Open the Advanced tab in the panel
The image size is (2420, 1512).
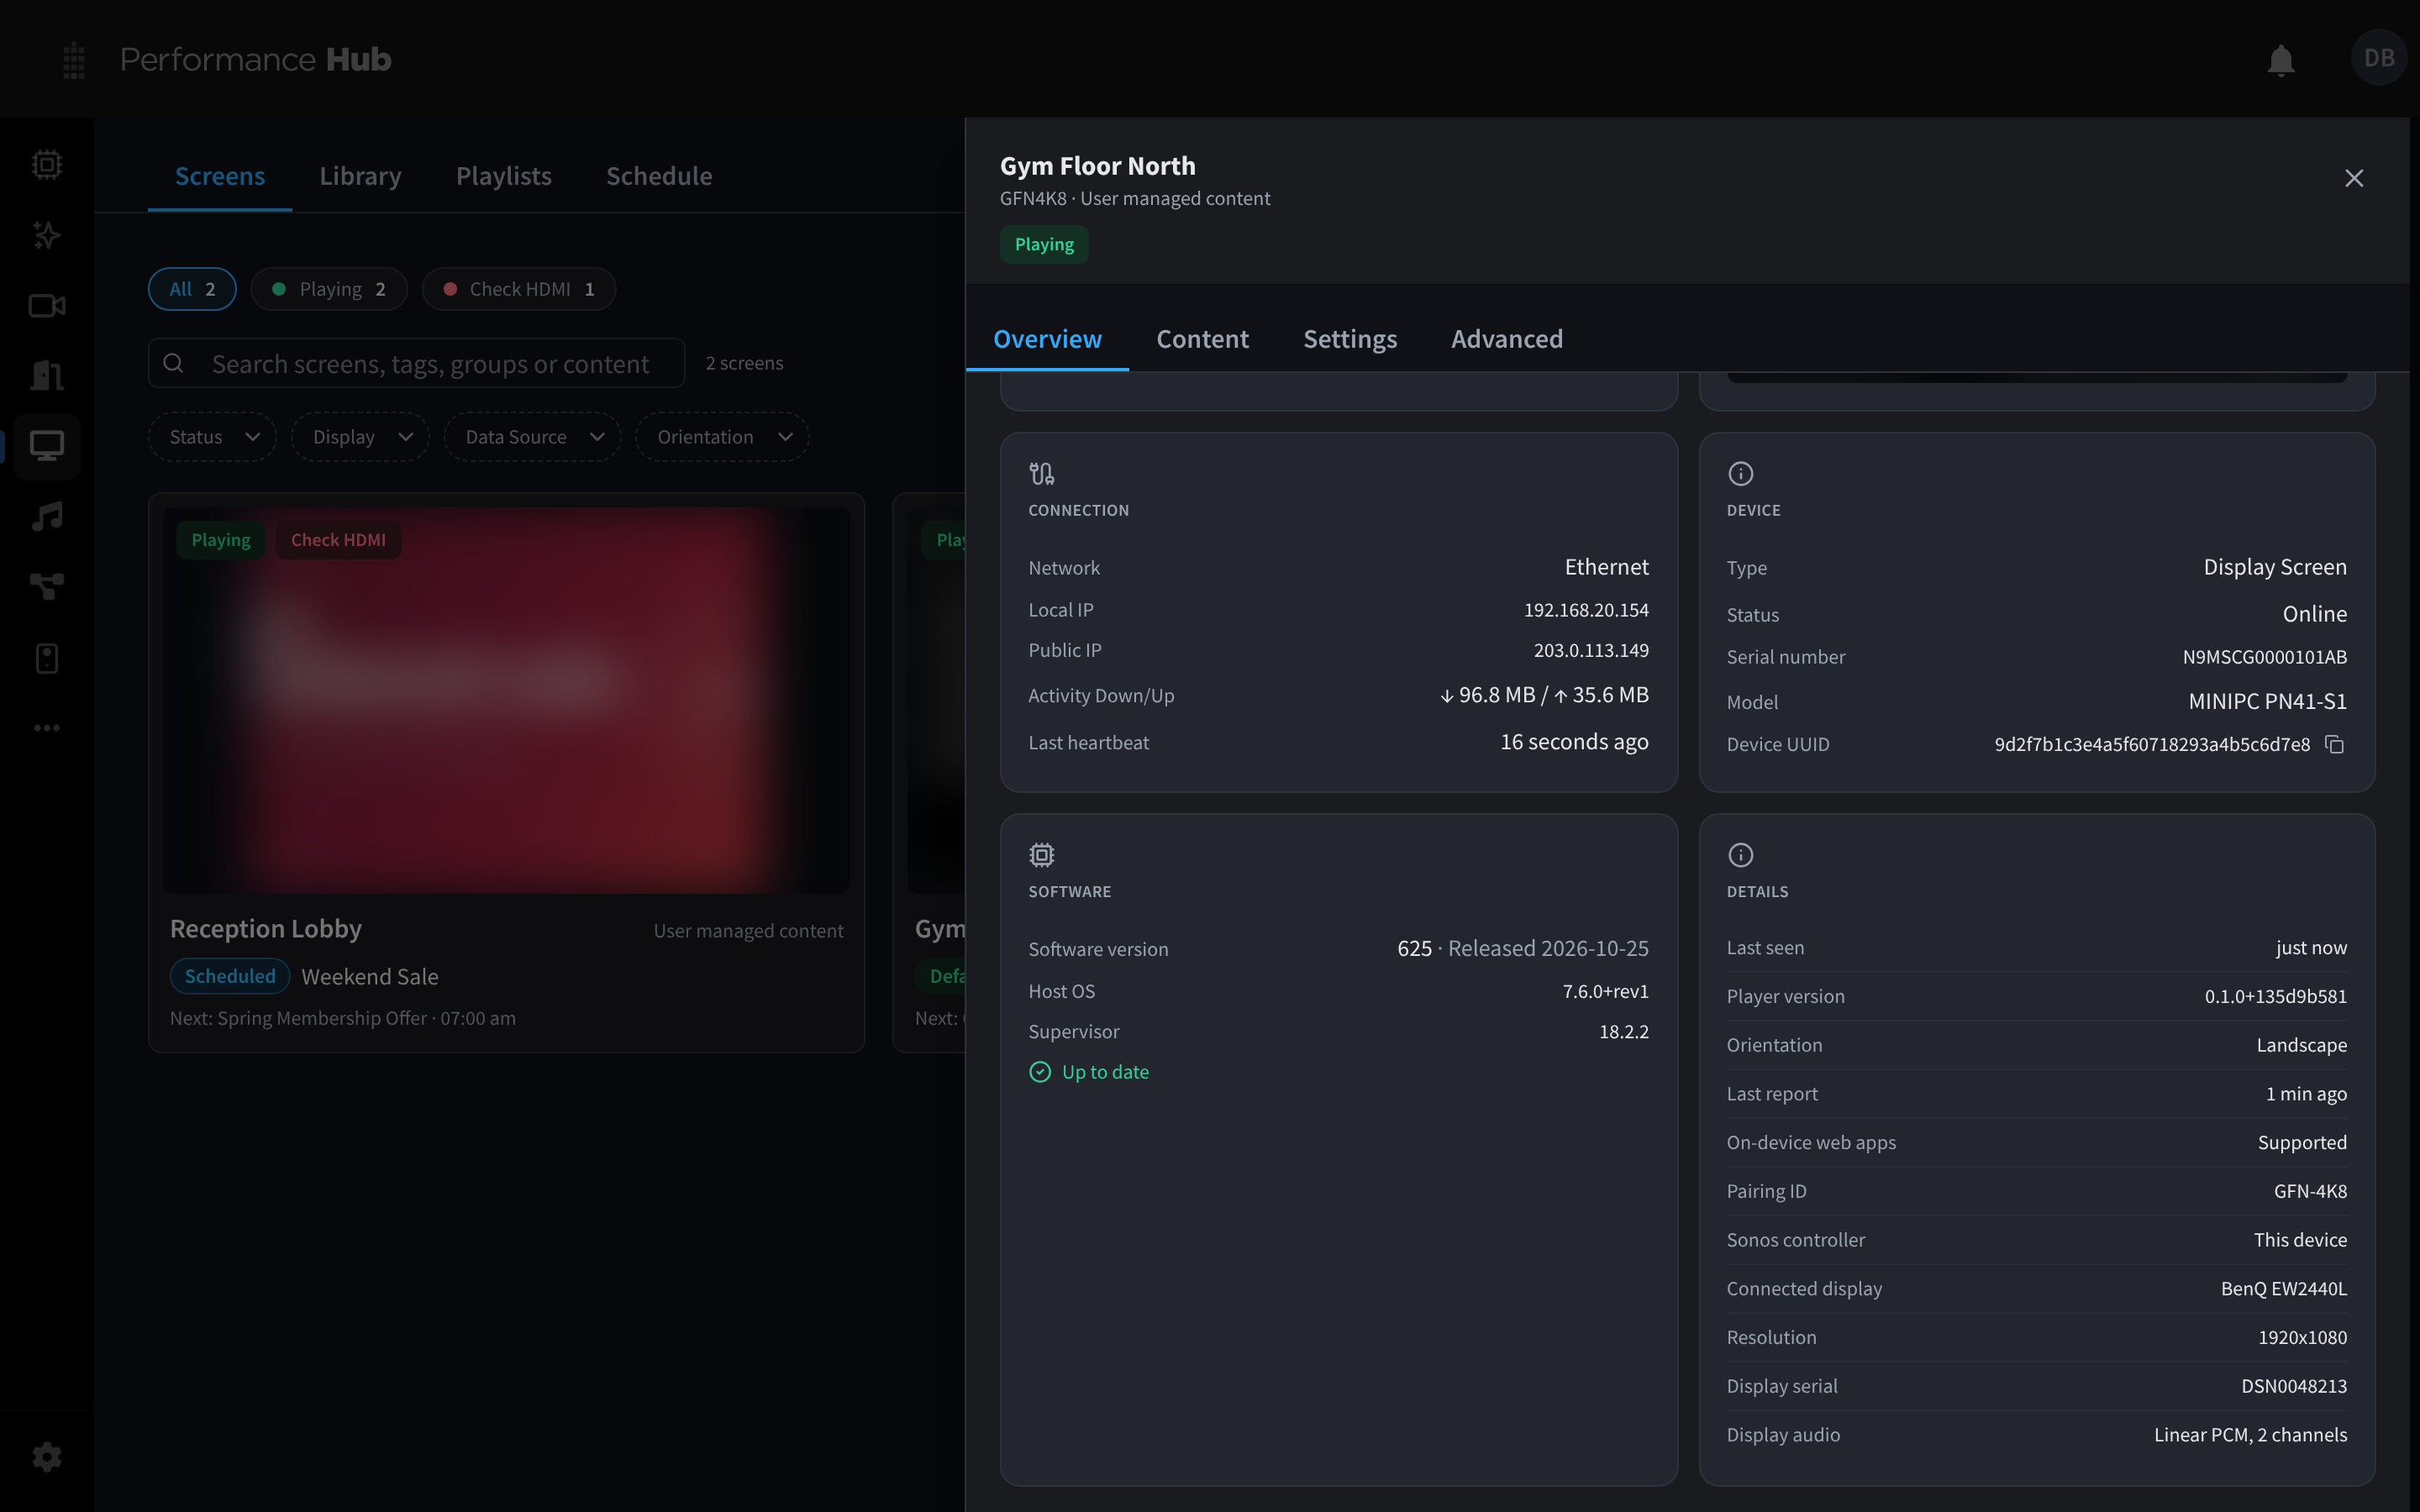(x=1507, y=339)
